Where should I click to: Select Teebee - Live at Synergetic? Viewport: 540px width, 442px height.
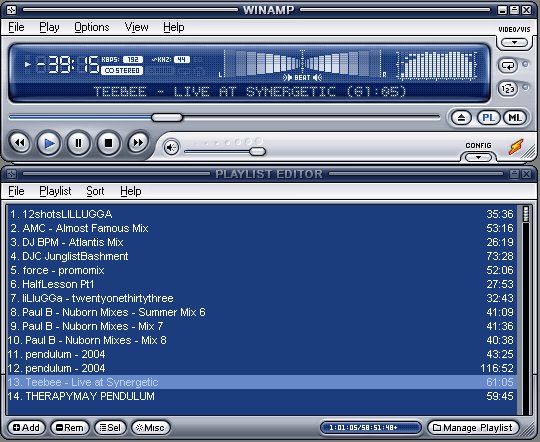(x=262, y=382)
